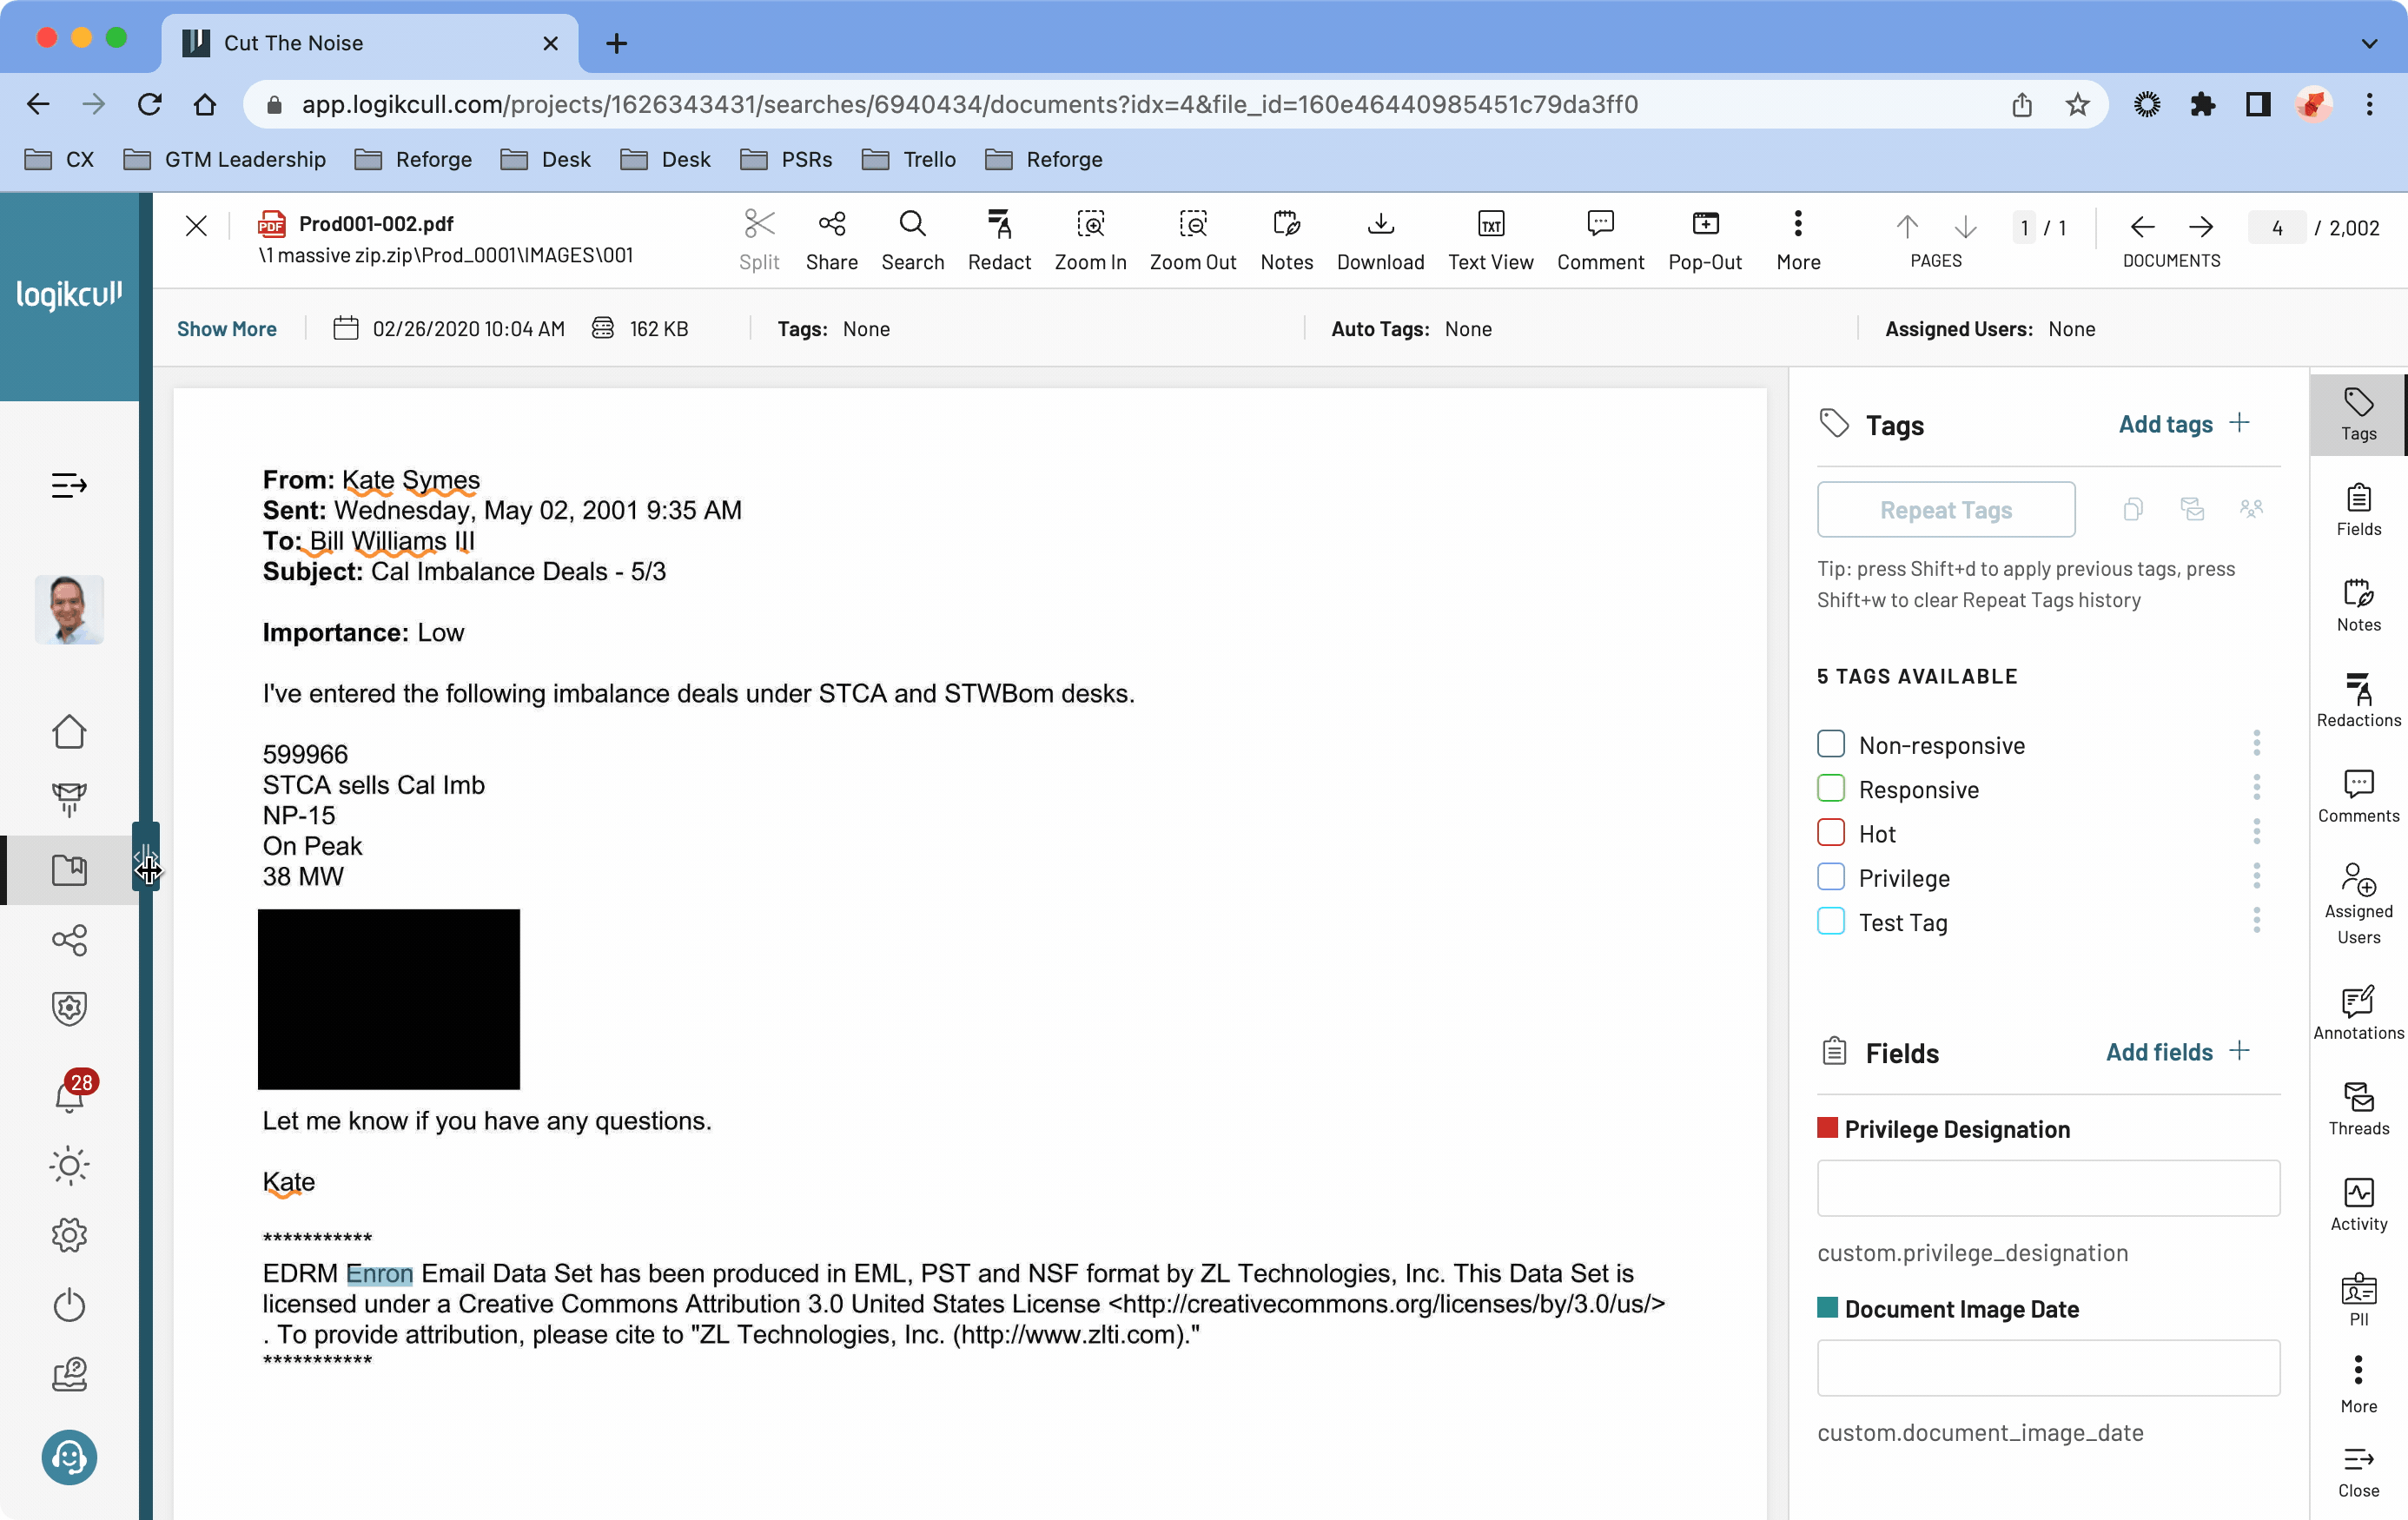Viewport: 2408px width, 1520px height.
Task: Open the Share tool in document toolbar
Action: [x=831, y=240]
